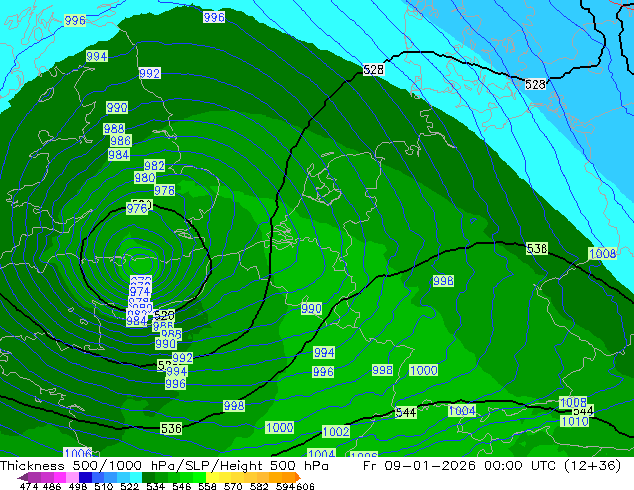Click the legend value '558'
Image resolution: width=634 pixels, height=490 pixels.
click(x=207, y=486)
